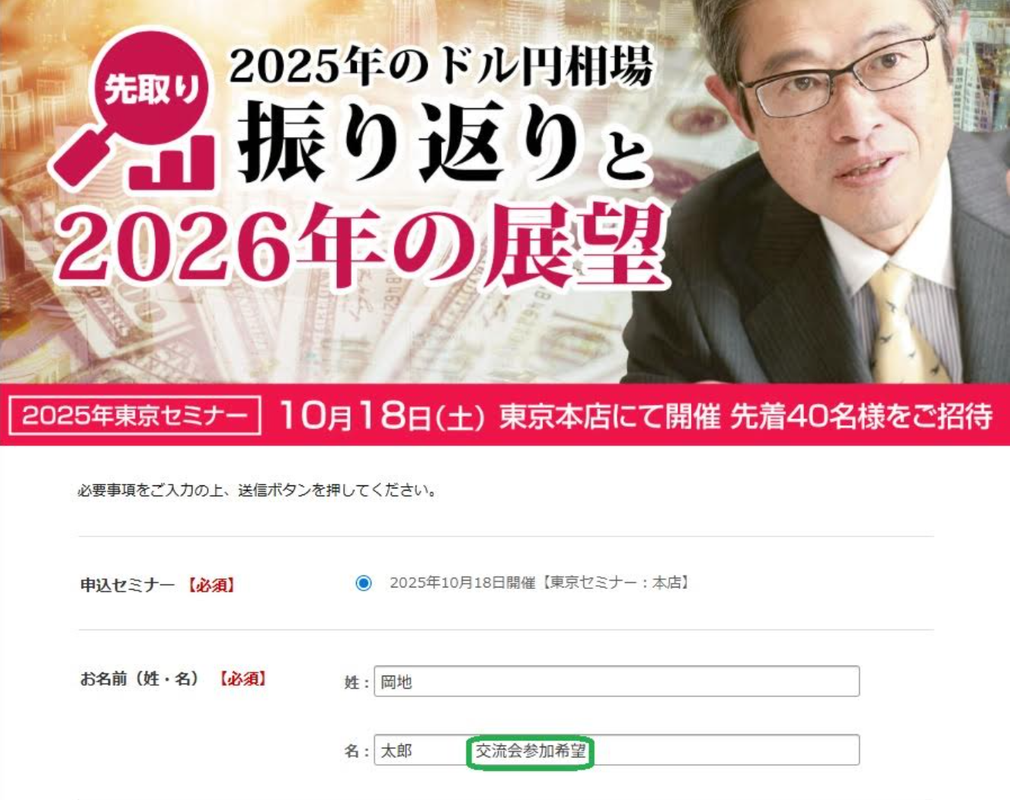
Task: Click the 申込セミナー field label
Action: point(128,585)
